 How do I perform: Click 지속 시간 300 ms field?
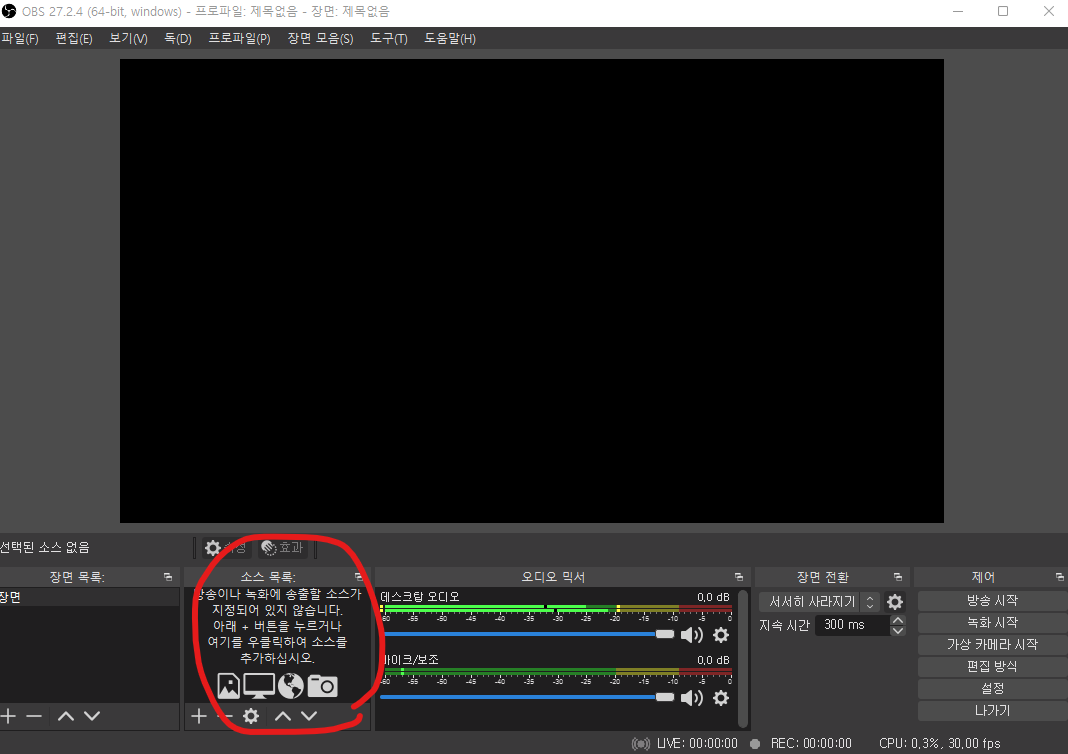point(852,625)
